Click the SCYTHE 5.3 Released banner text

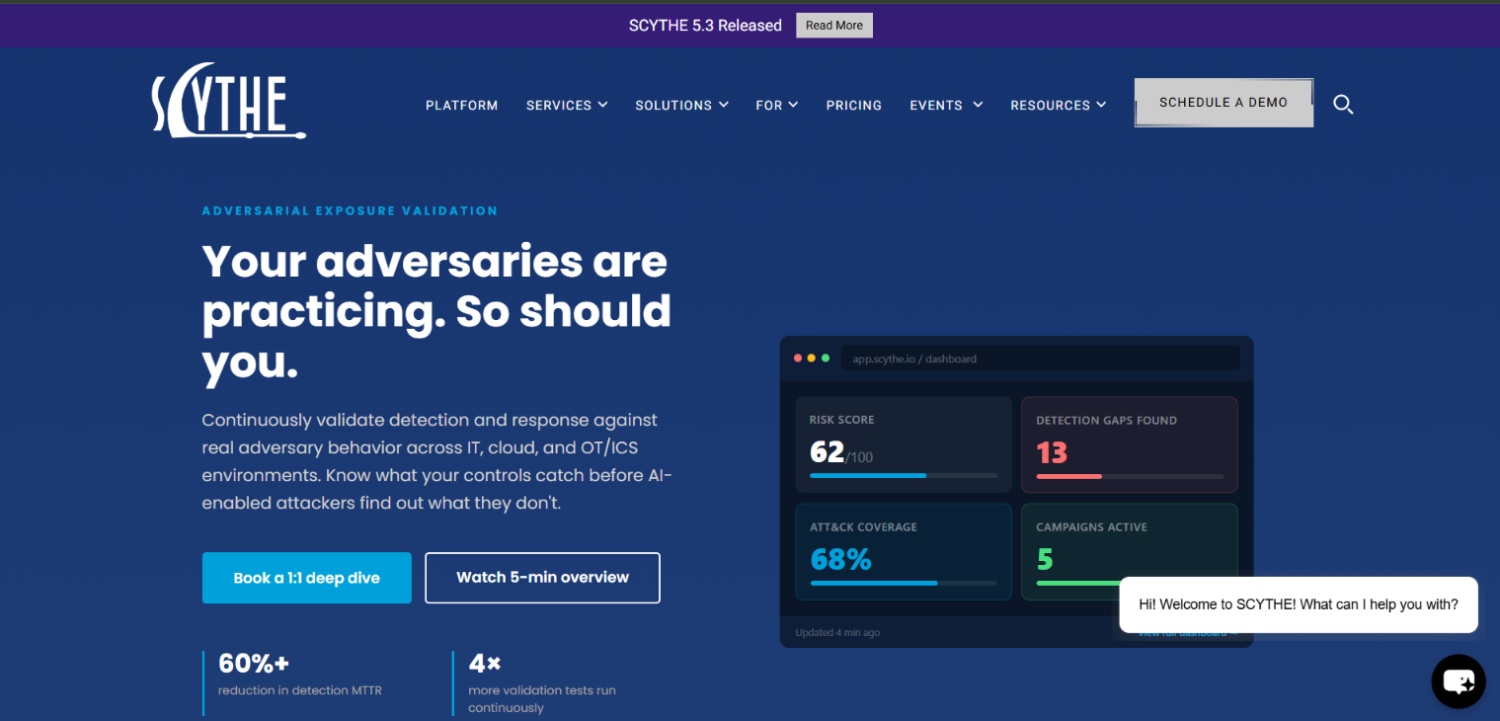[x=705, y=26]
